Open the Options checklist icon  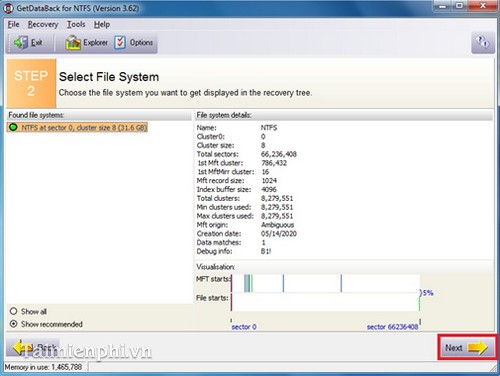tap(120, 43)
